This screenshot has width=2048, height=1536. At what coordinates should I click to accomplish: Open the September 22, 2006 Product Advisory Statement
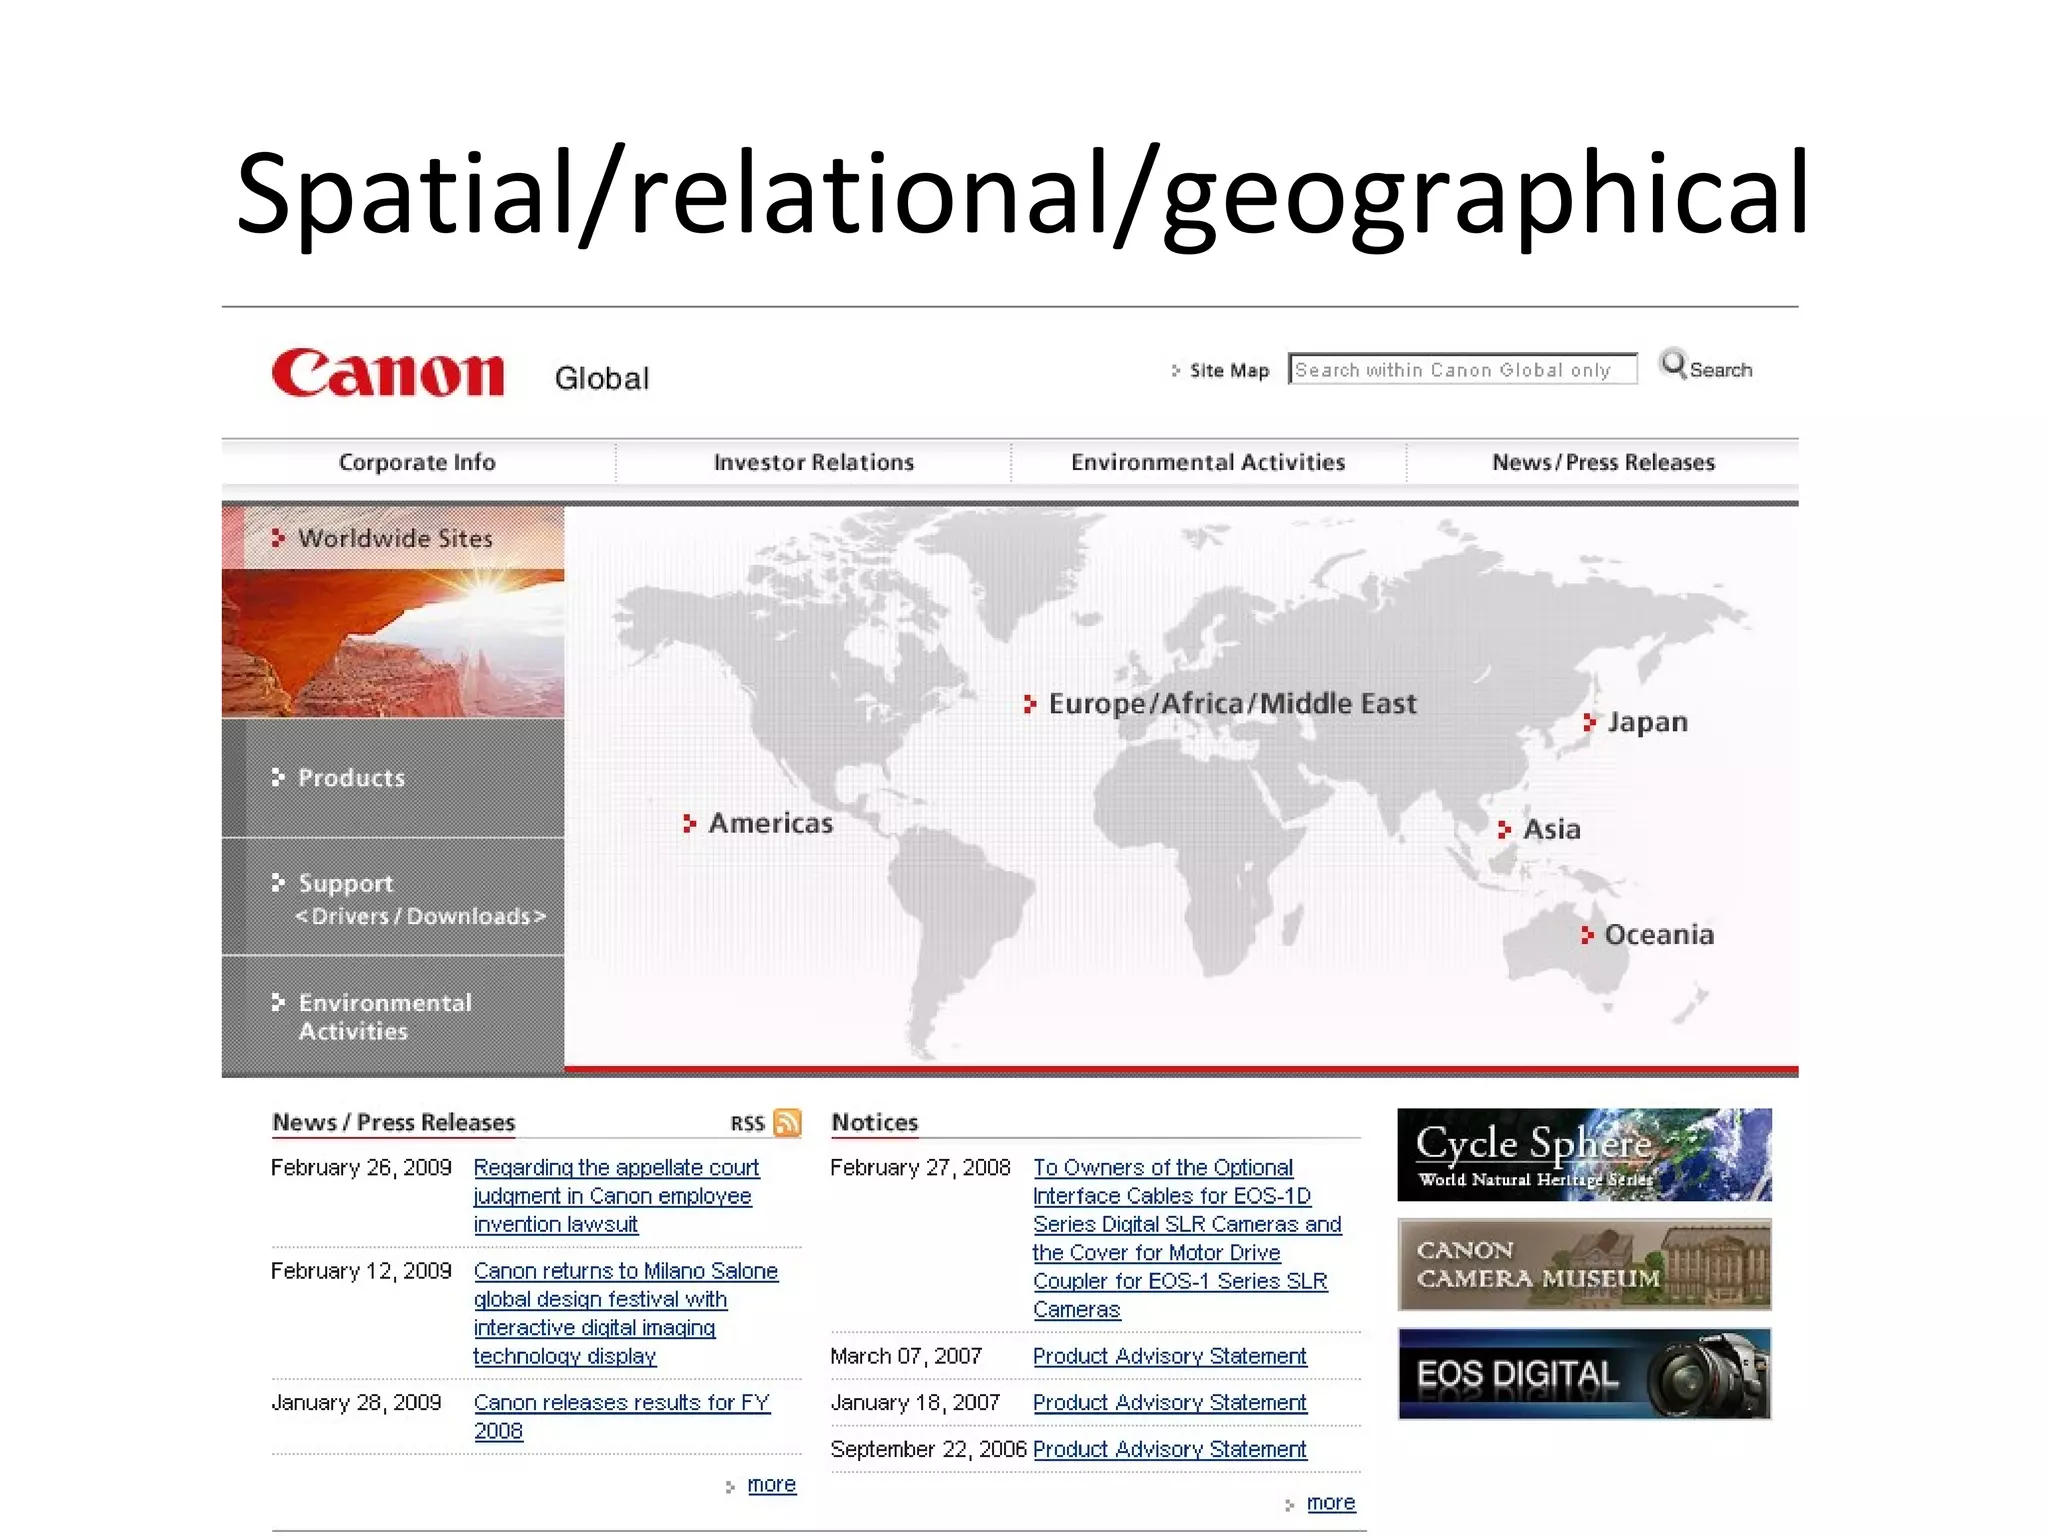[1170, 1449]
